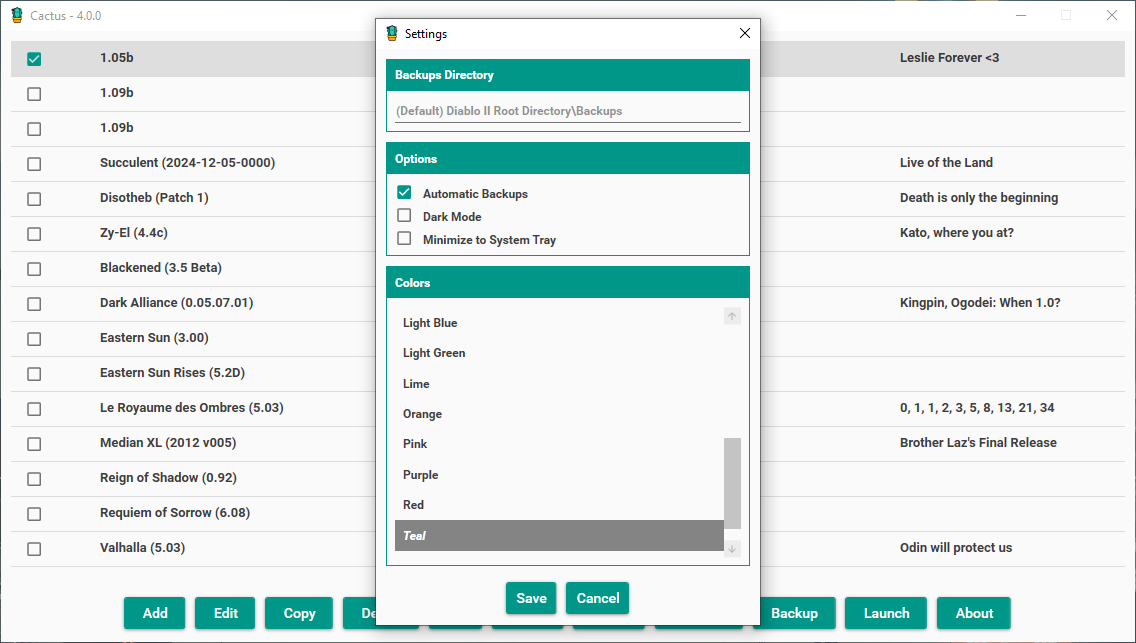Click the Options section header
The height and width of the screenshot is (643, 1136).
(x=568, y=159)
